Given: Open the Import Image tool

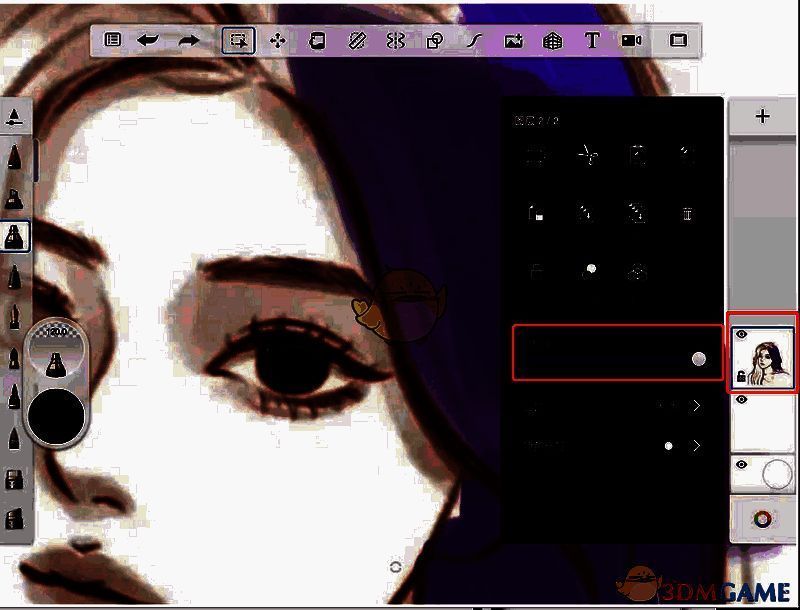Looking at the screenshot, I should (x=512, y=40).
